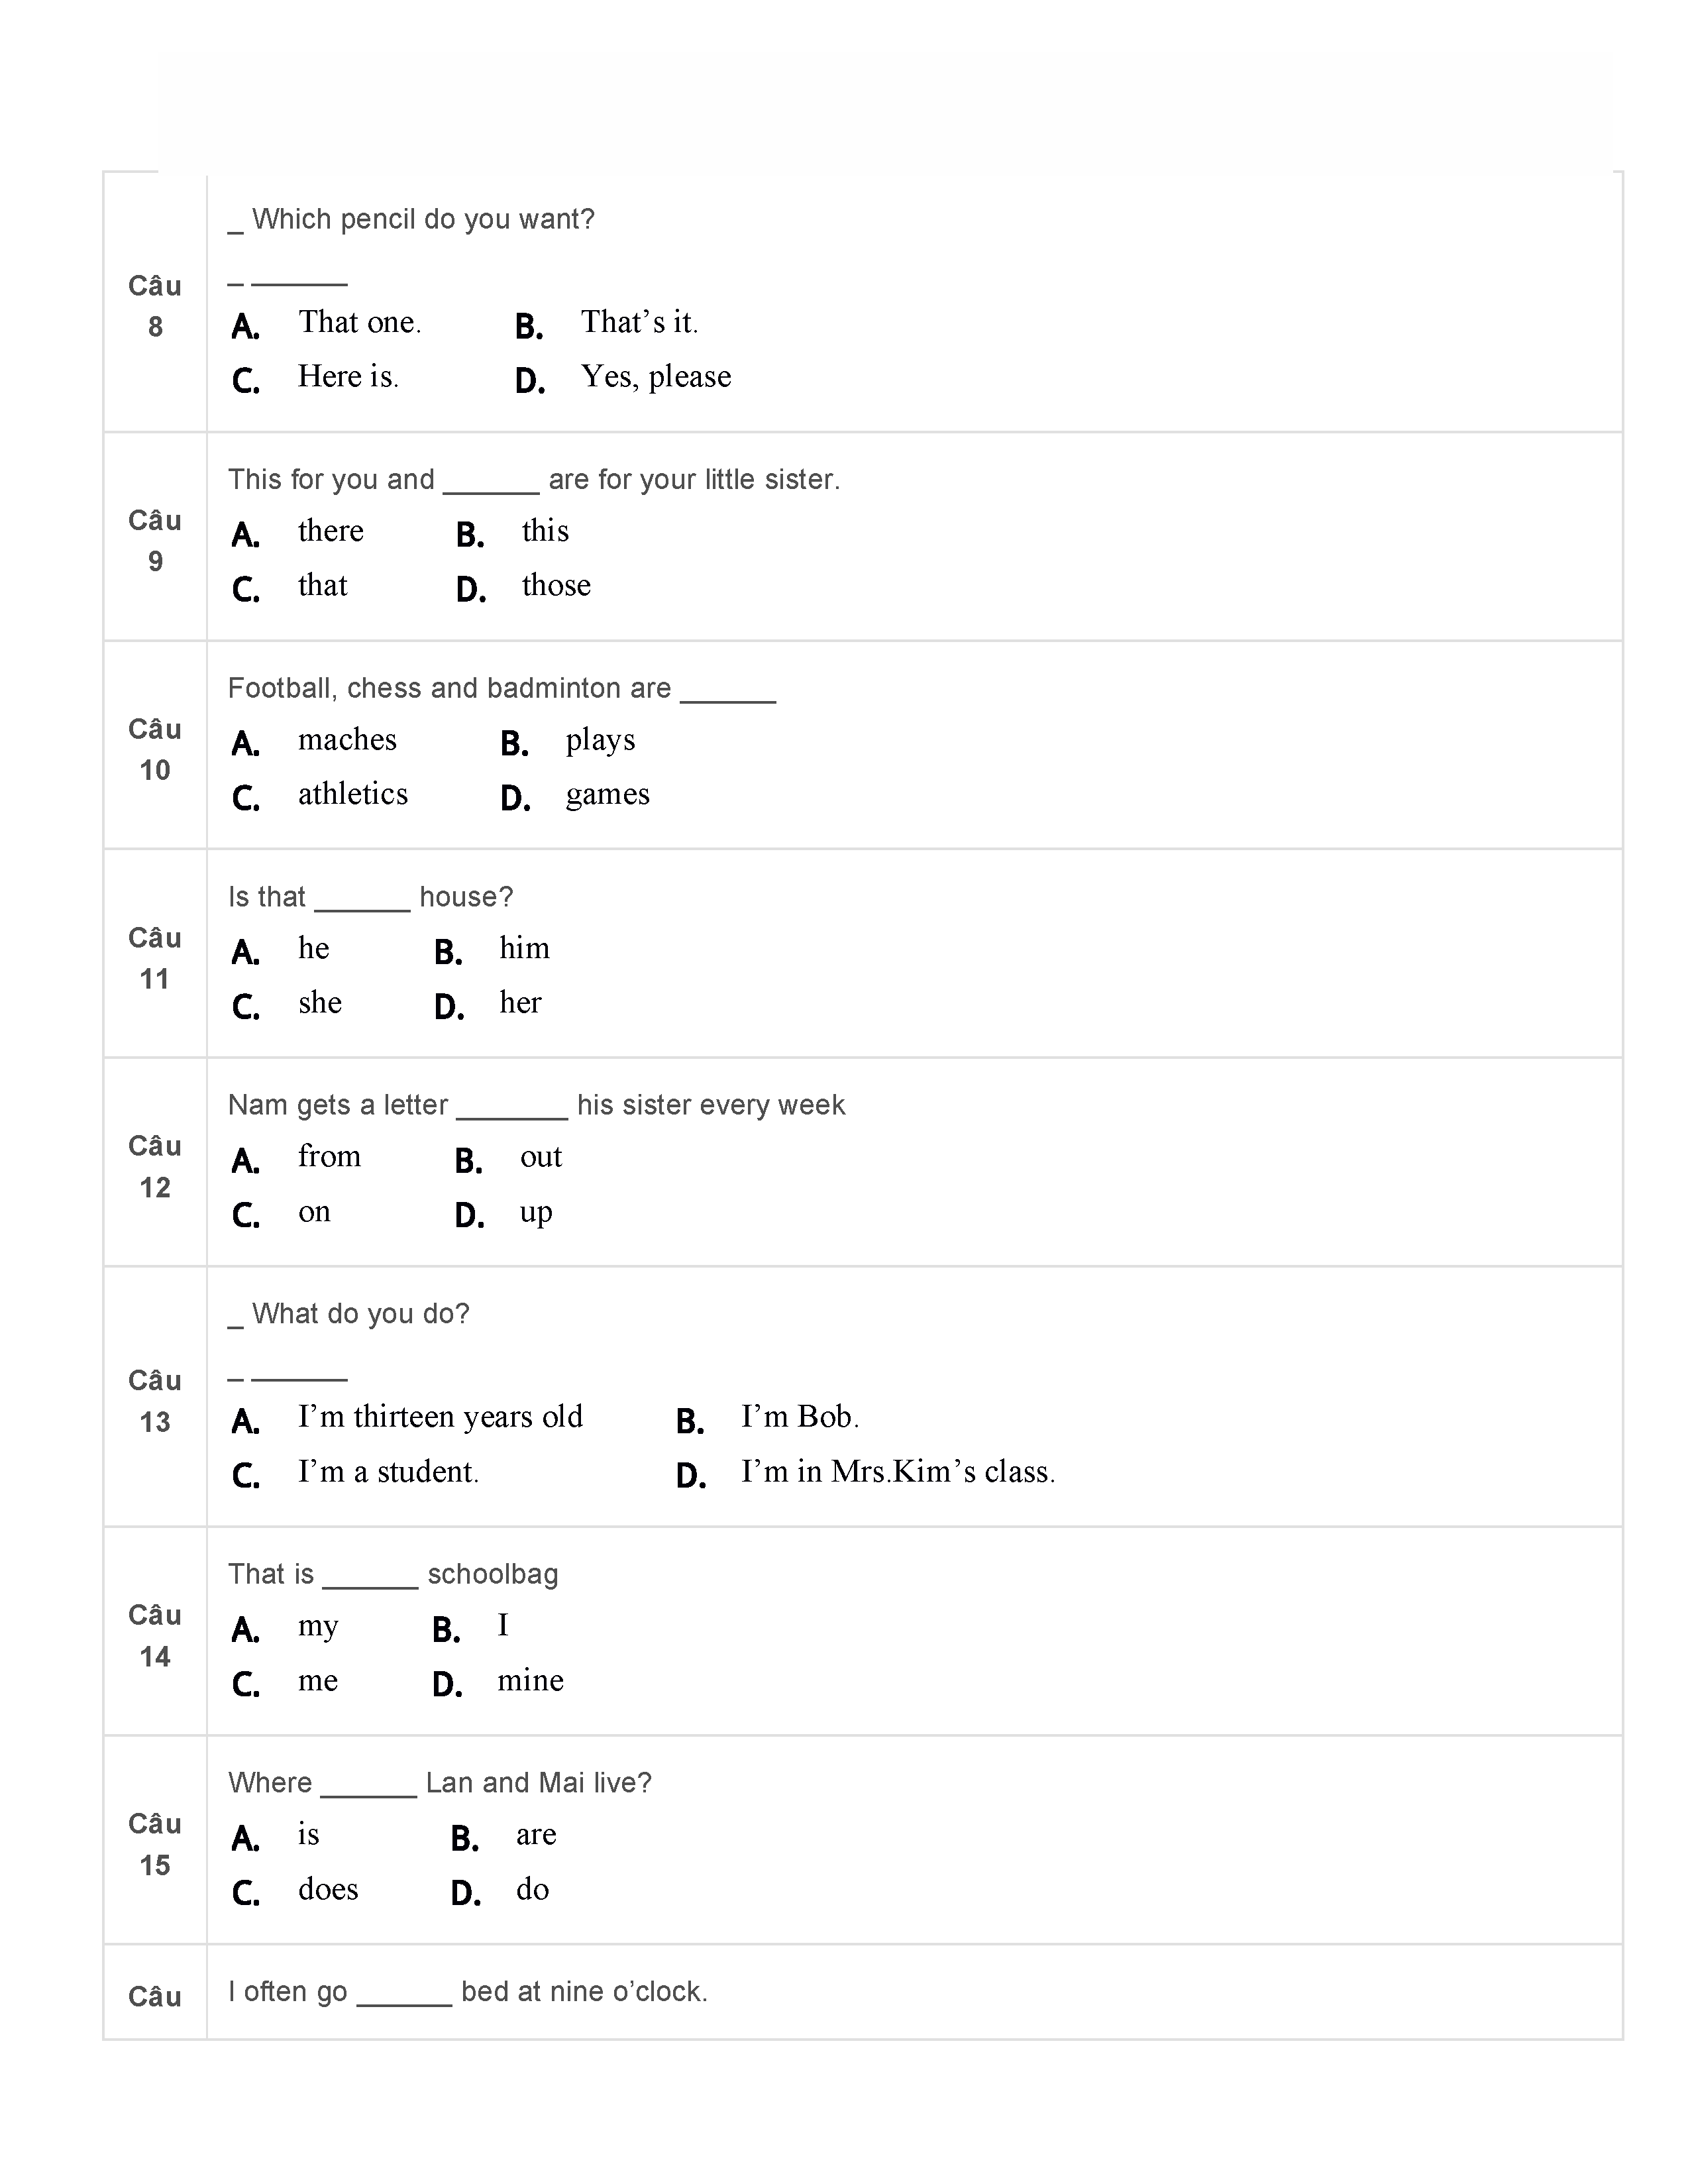Select "mine" option in Câu 14

pyautogui.click(x=530, y=1681)
